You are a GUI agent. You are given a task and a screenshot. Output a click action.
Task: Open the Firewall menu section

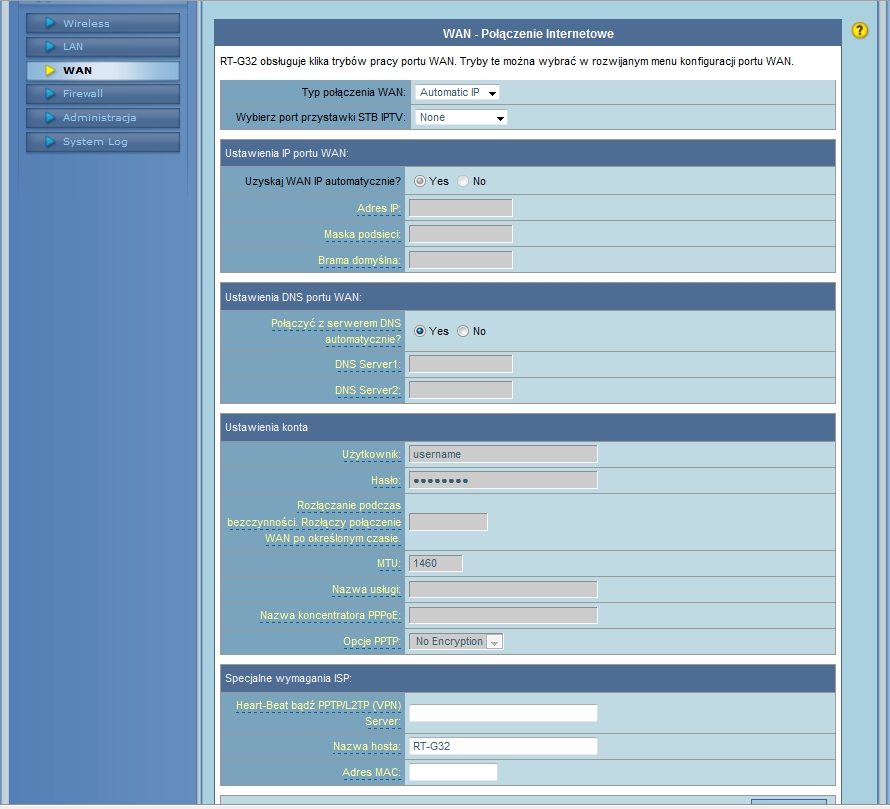[103, 94]
